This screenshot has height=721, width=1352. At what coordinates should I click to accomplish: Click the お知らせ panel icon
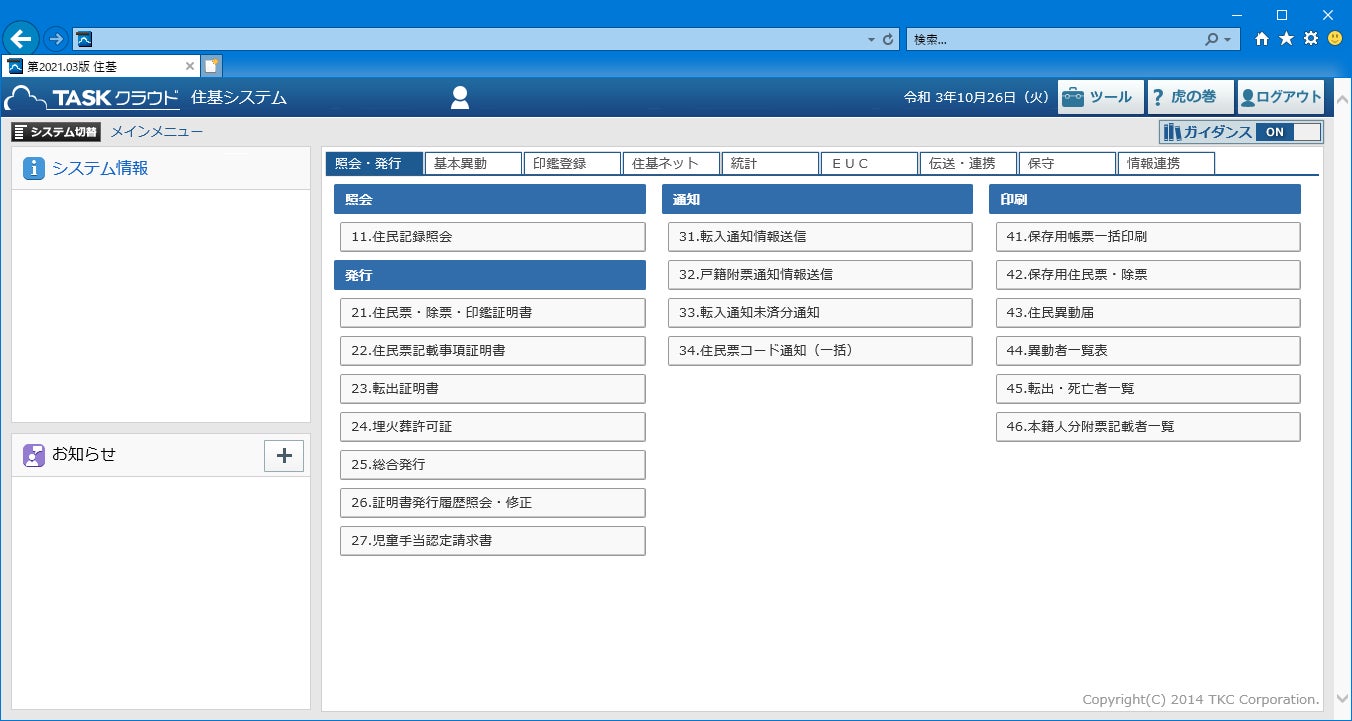tap(35, 455)
